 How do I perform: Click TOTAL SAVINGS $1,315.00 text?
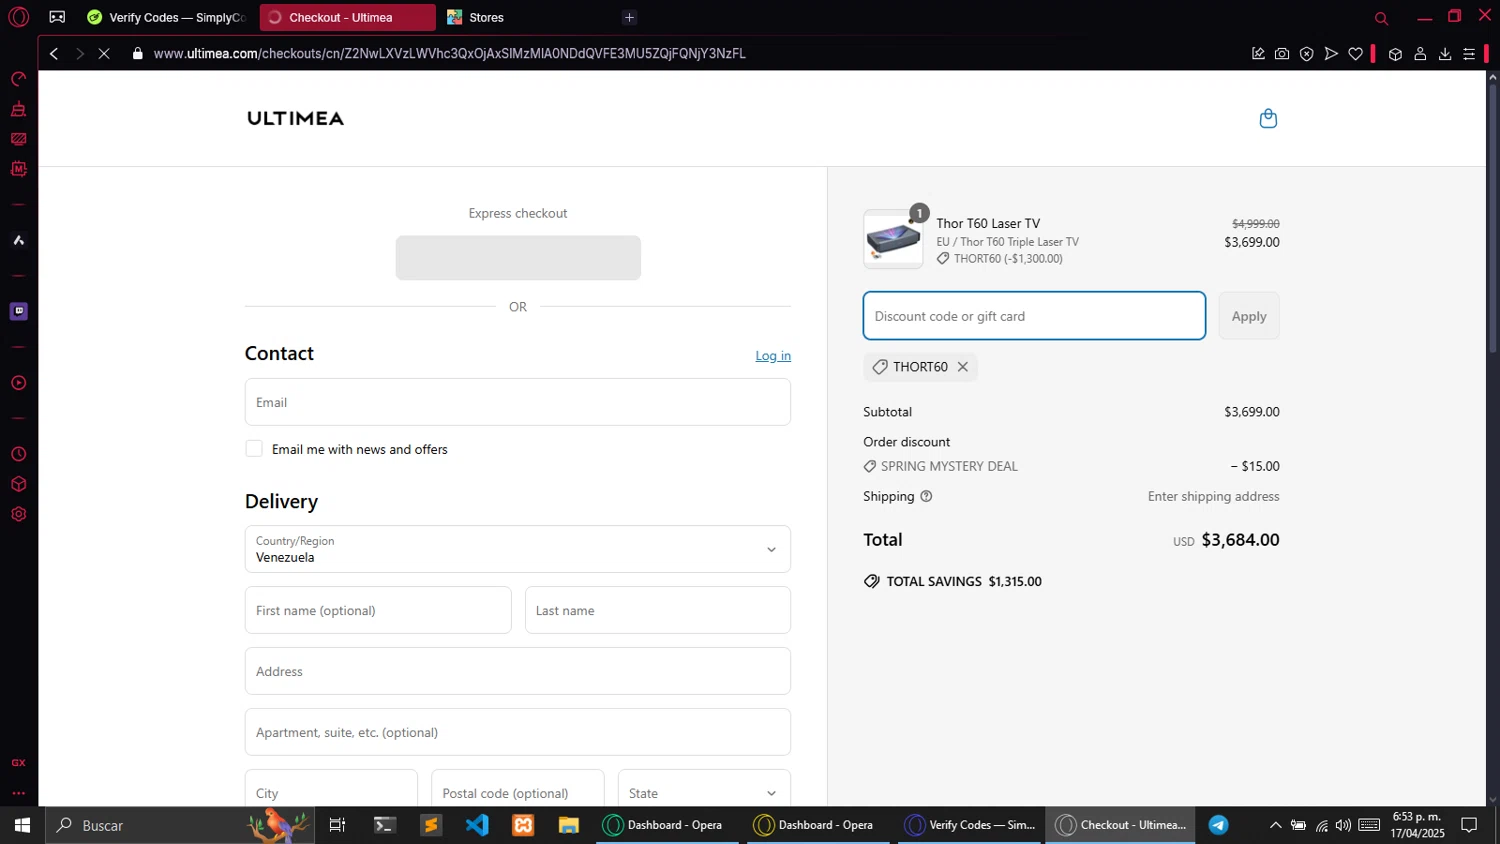[964, 581]
